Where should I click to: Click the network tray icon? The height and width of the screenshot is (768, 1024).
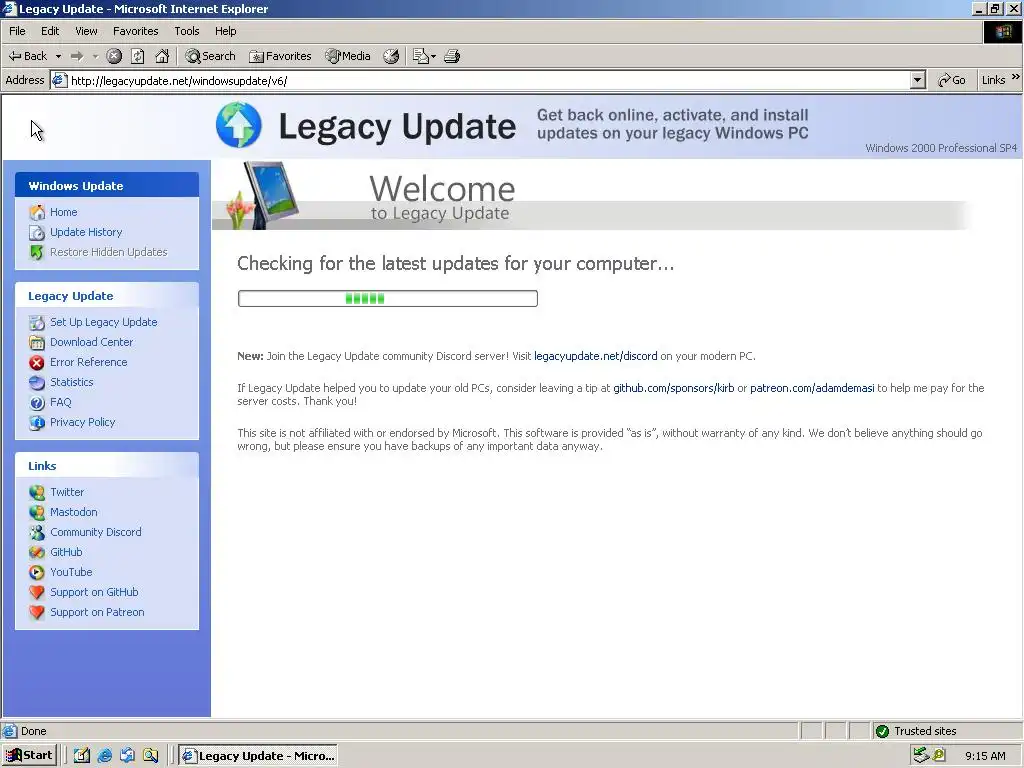click(x=921, y=756)
